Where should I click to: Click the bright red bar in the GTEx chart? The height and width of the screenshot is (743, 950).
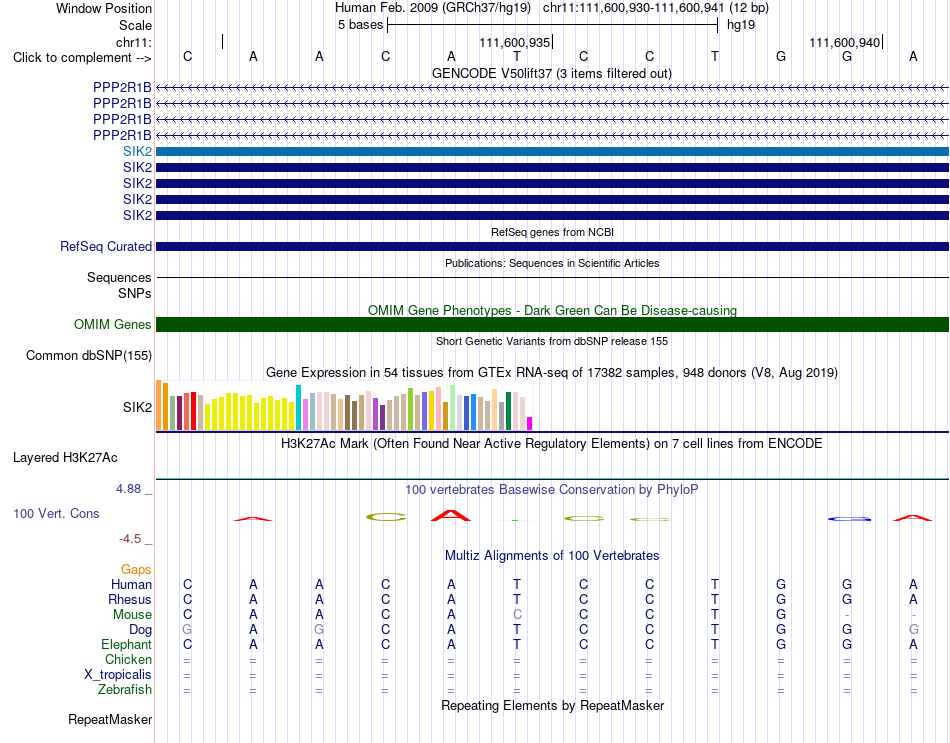coord(193,411)
